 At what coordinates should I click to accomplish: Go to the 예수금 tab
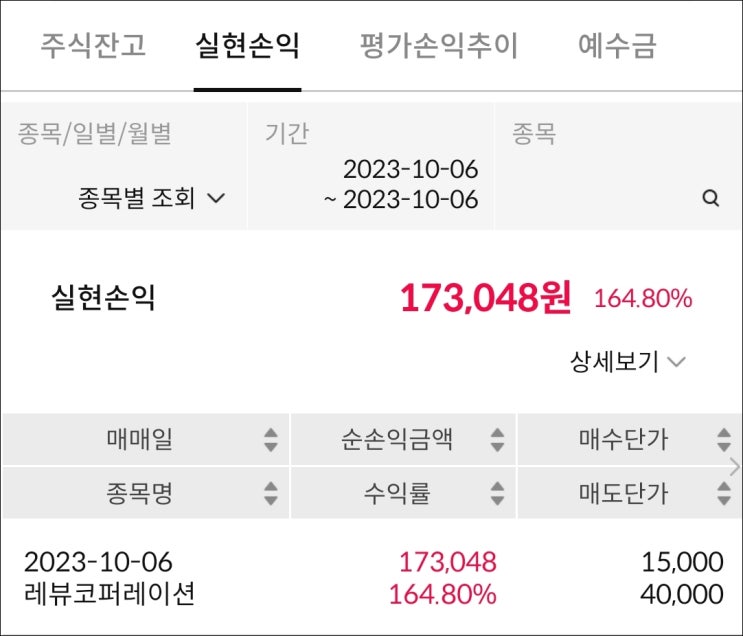(x=617, y=47)
